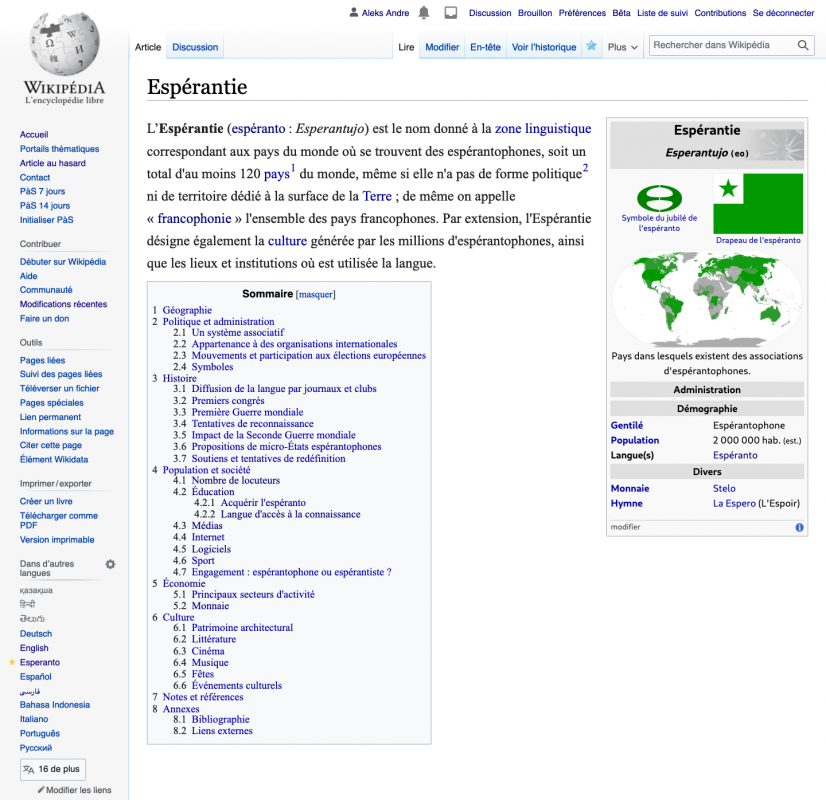Viewport: 826px width, 800px height.
Task: Focus the Rechercher dans Wikipédia search field
Action: [722, 45]
